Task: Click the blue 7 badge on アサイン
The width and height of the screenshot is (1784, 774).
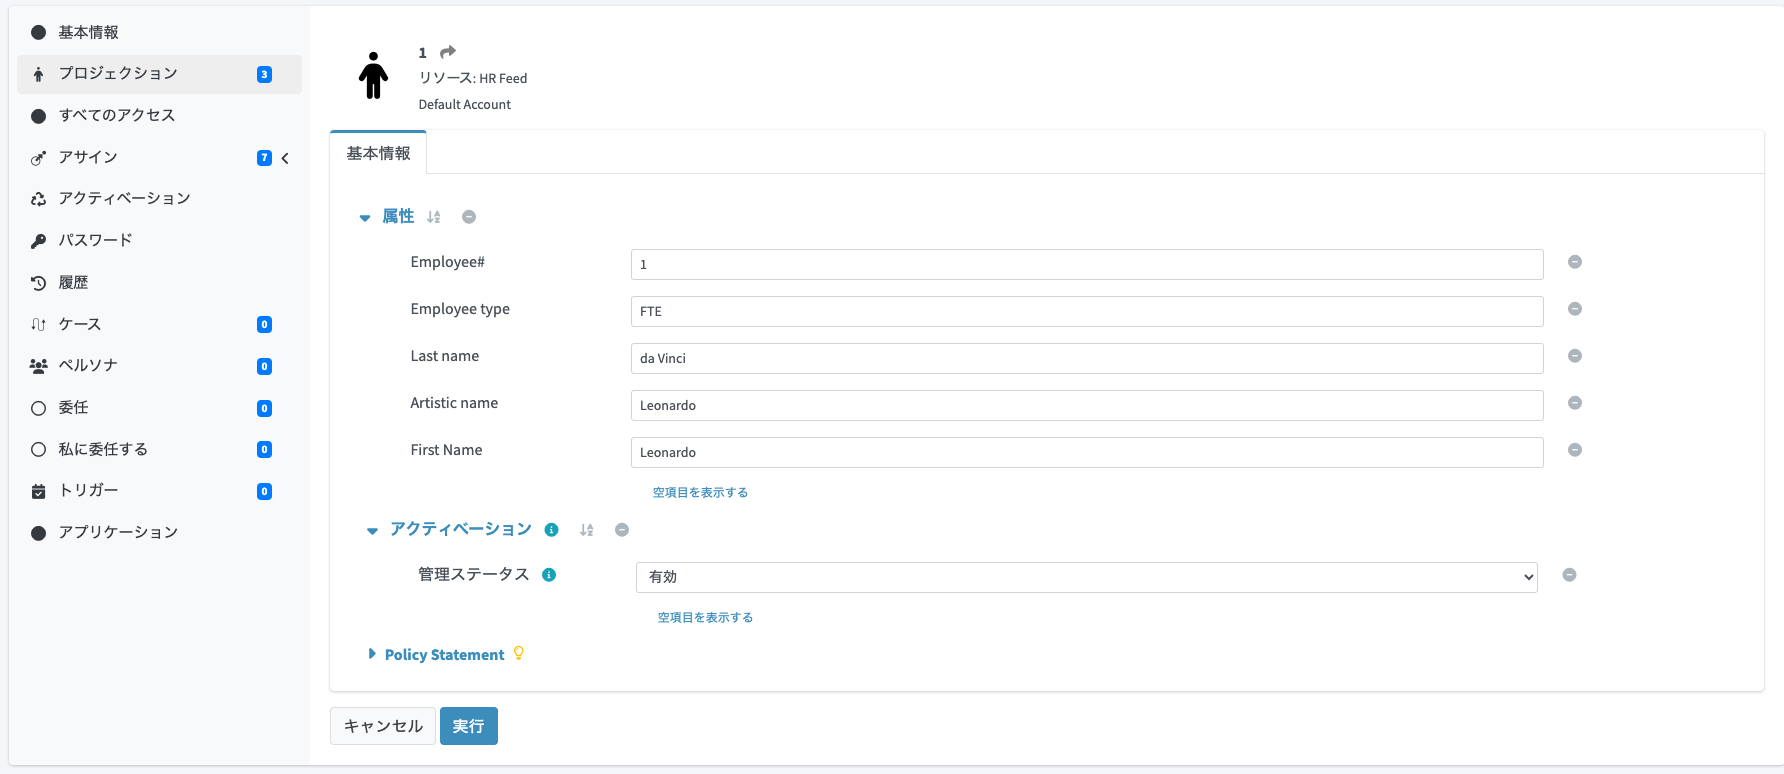Action: (x=264, y=158)
